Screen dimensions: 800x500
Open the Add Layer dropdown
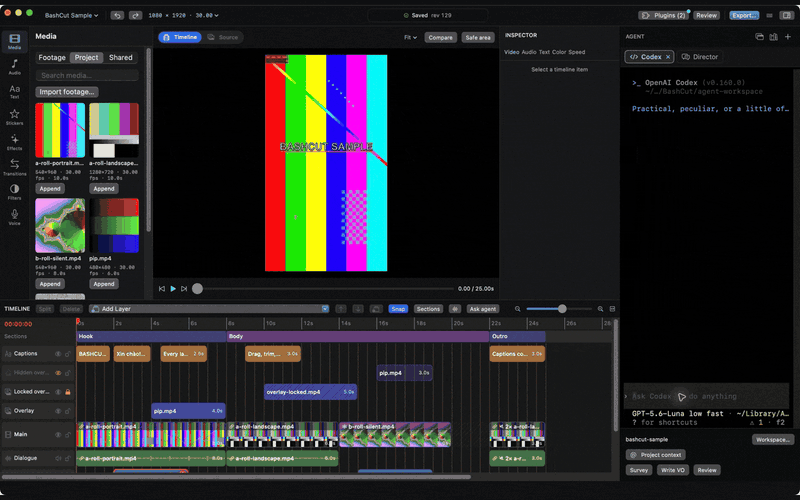pos(209,309)
